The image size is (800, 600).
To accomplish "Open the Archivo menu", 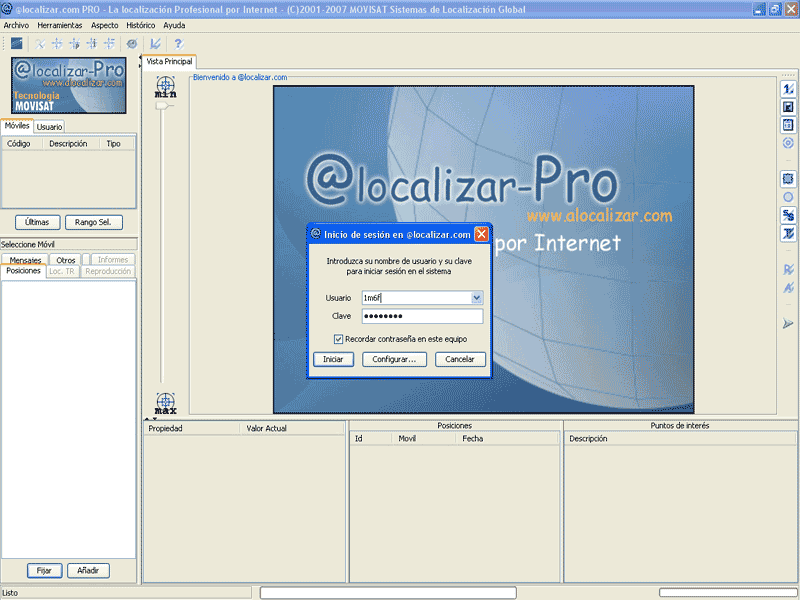I will coord(17,25).
